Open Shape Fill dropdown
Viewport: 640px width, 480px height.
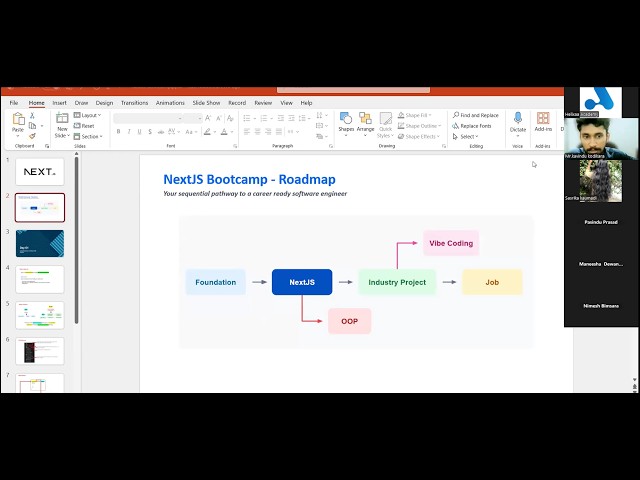coord(415,115)
